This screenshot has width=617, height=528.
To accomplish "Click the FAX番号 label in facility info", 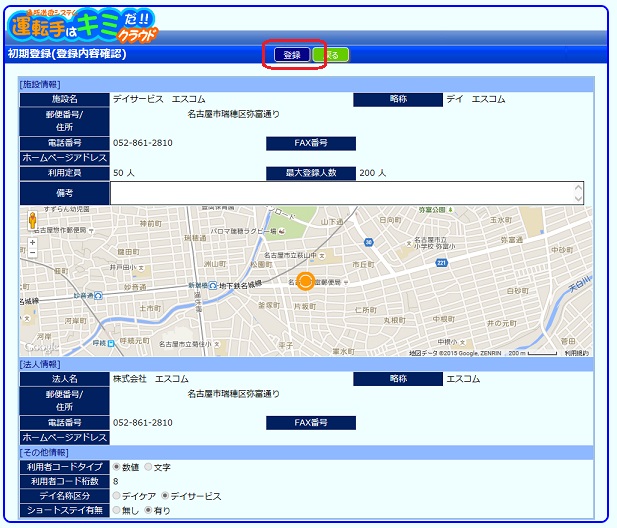I will coord(311,143).
